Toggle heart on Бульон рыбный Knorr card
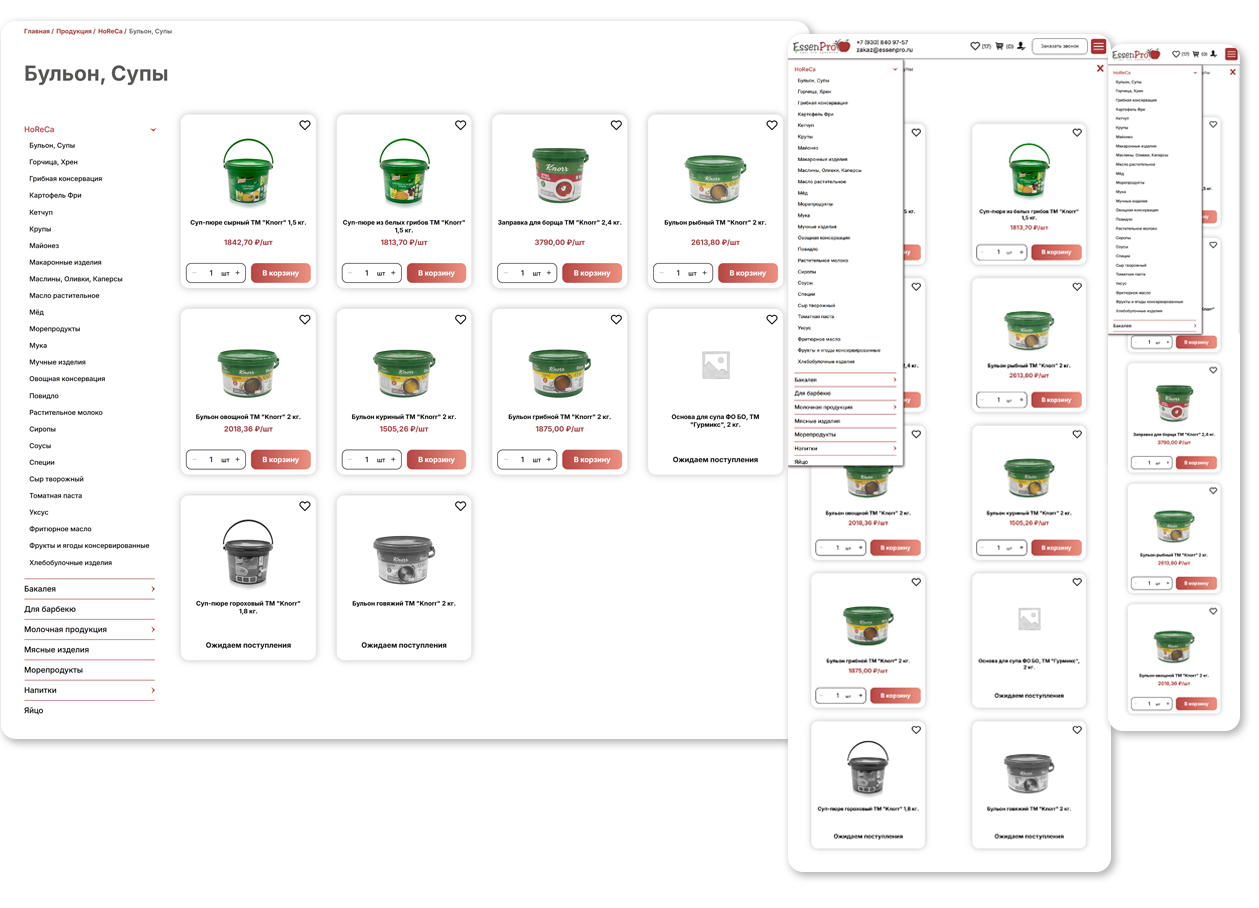The height and width of the screenshot is (908, 1259). coord(772,125)
